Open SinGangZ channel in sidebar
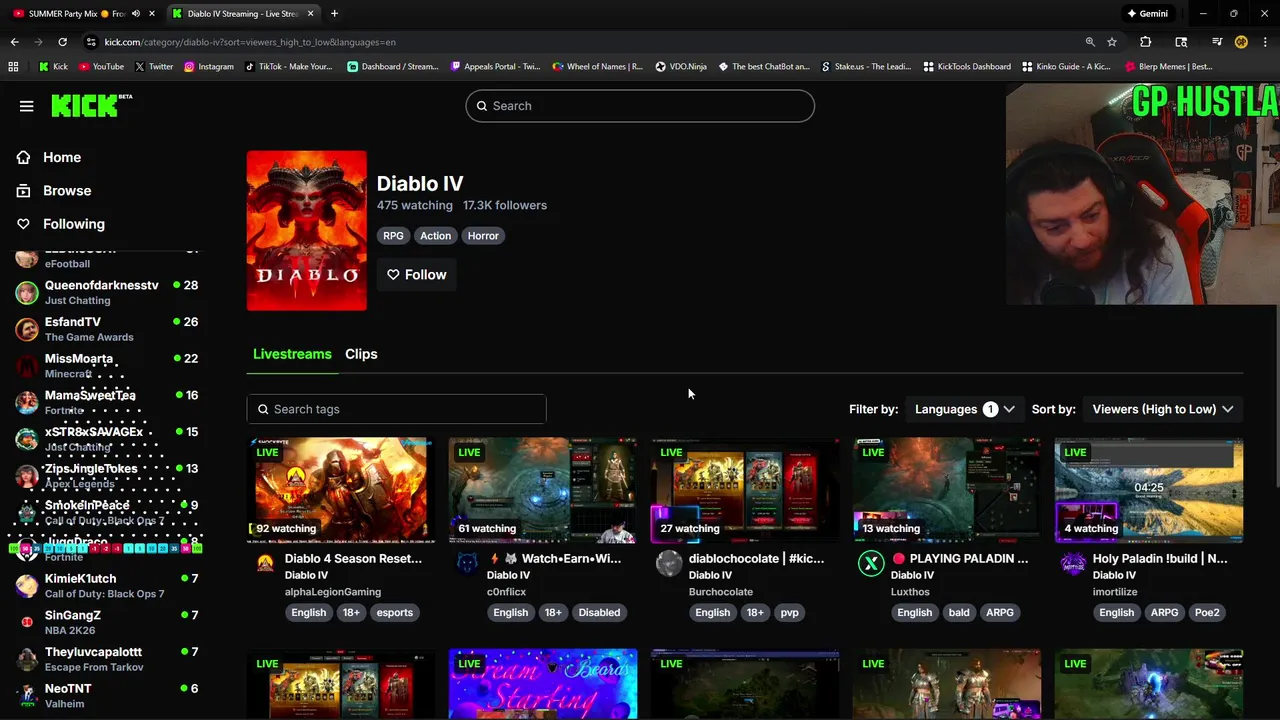This screenshot has height=720, width=1280. [108, 622]
